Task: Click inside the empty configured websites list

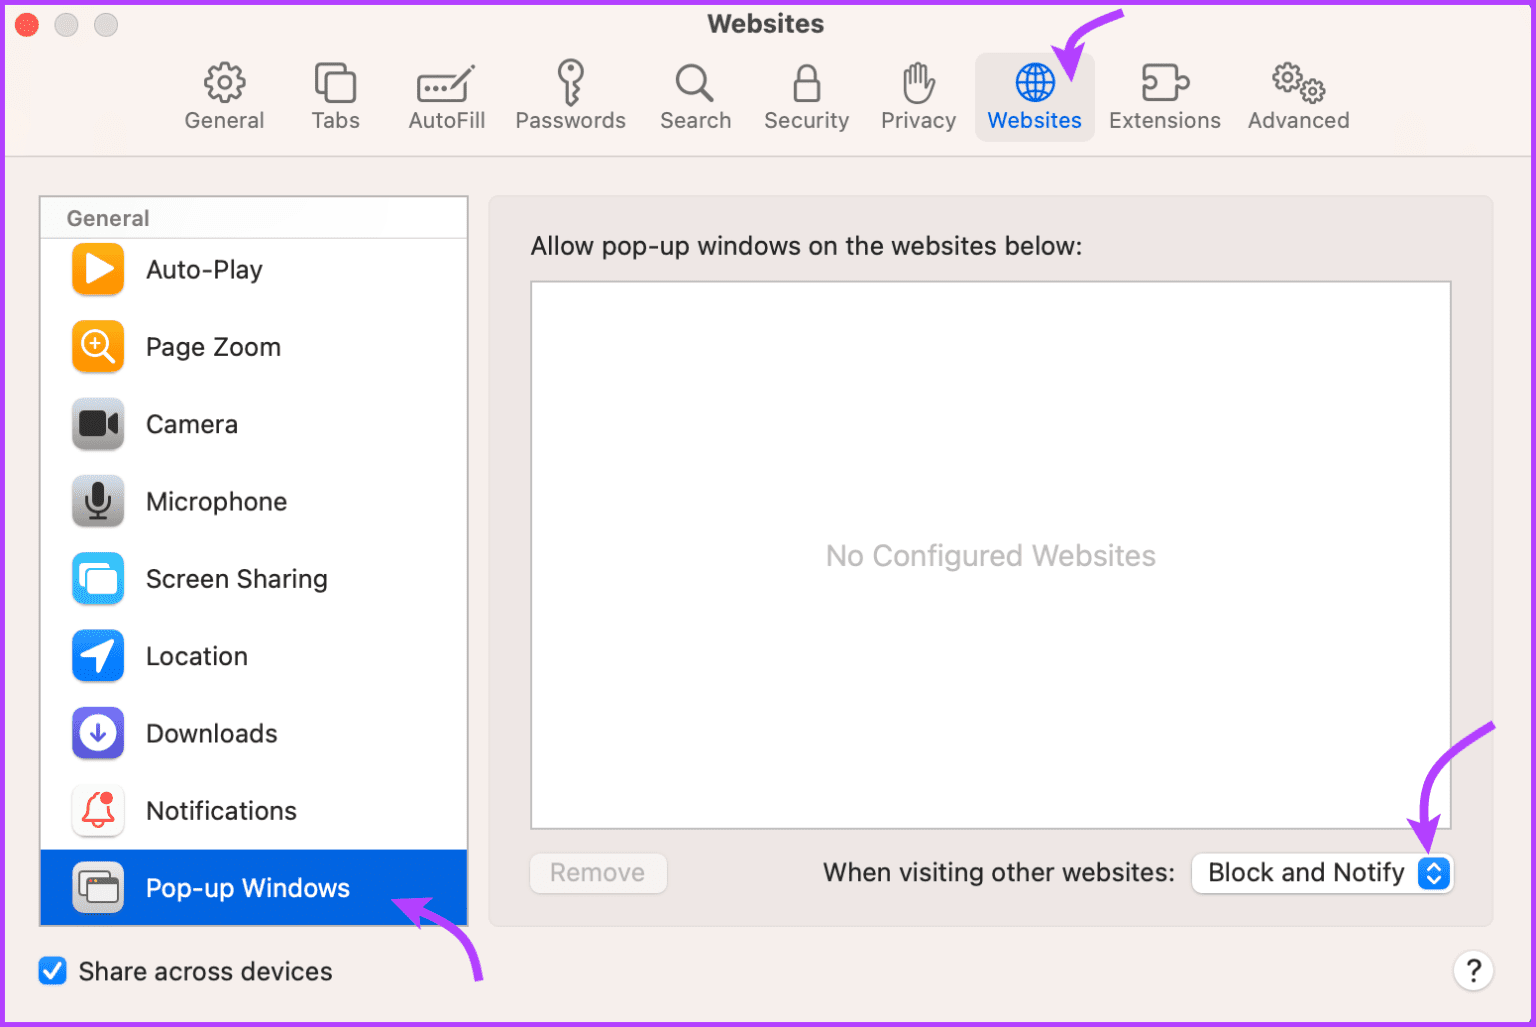Action: 990,555
